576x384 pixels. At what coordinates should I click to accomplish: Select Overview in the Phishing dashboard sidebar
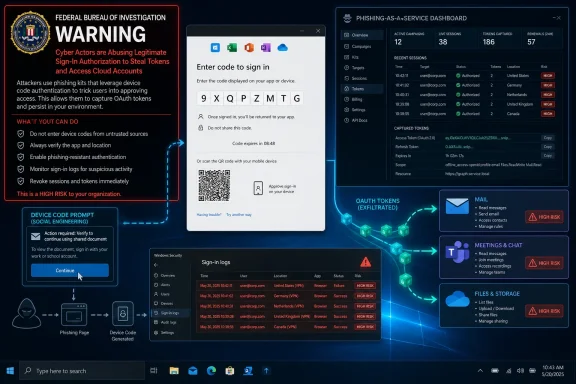pos(362,35)
